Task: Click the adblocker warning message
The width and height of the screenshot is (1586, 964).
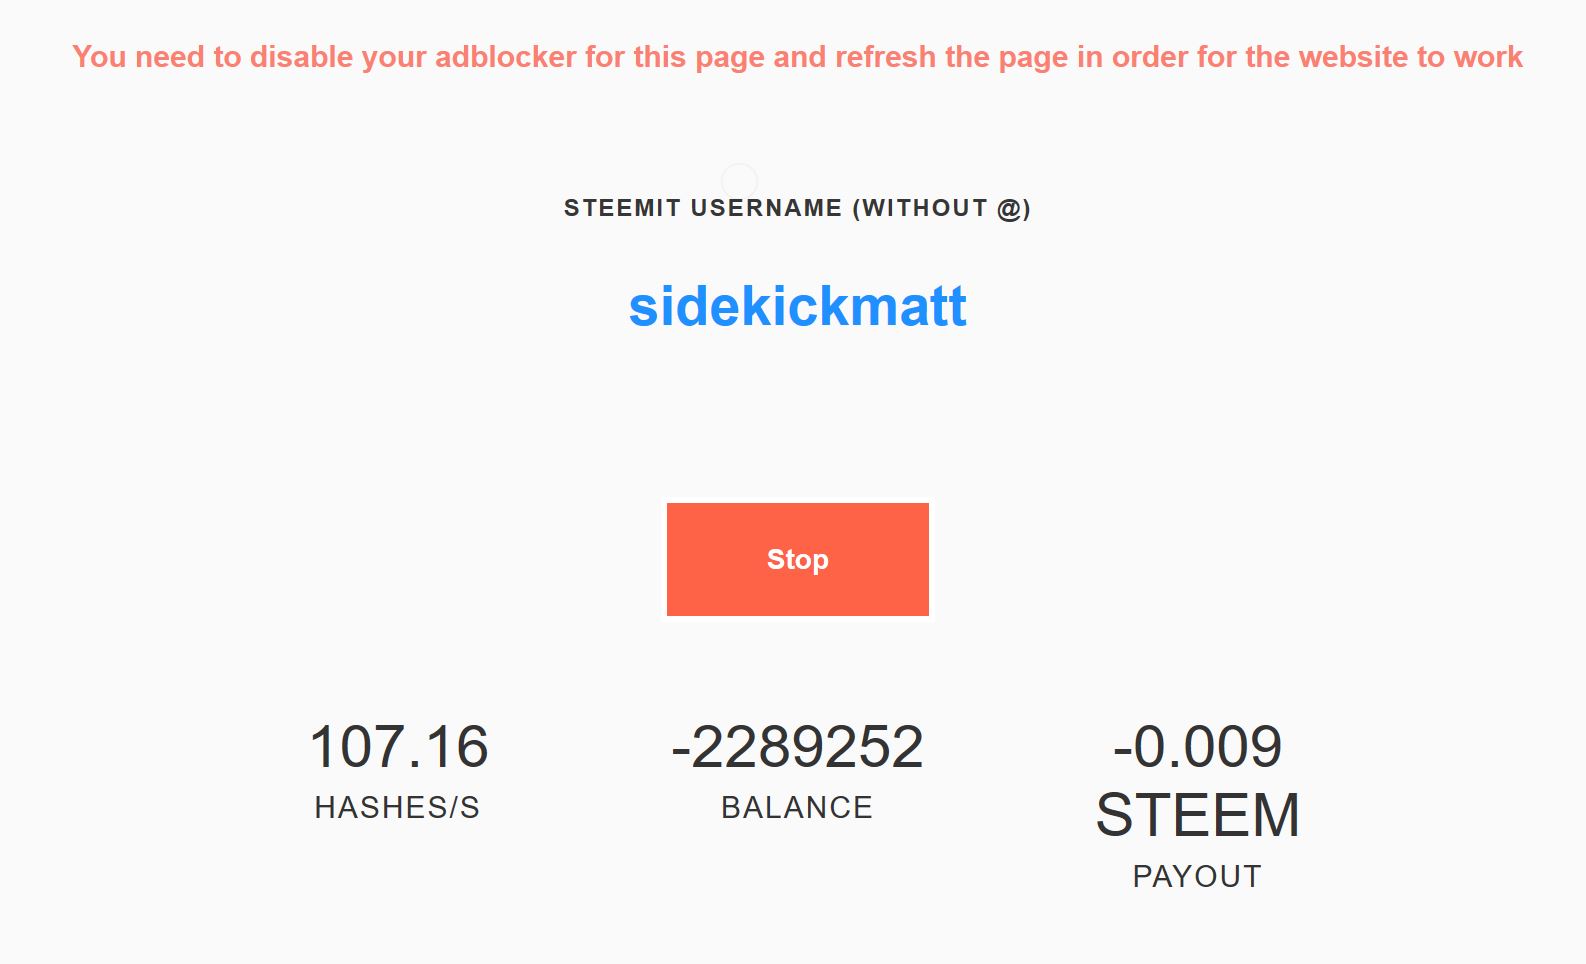Action: [797, 57]
